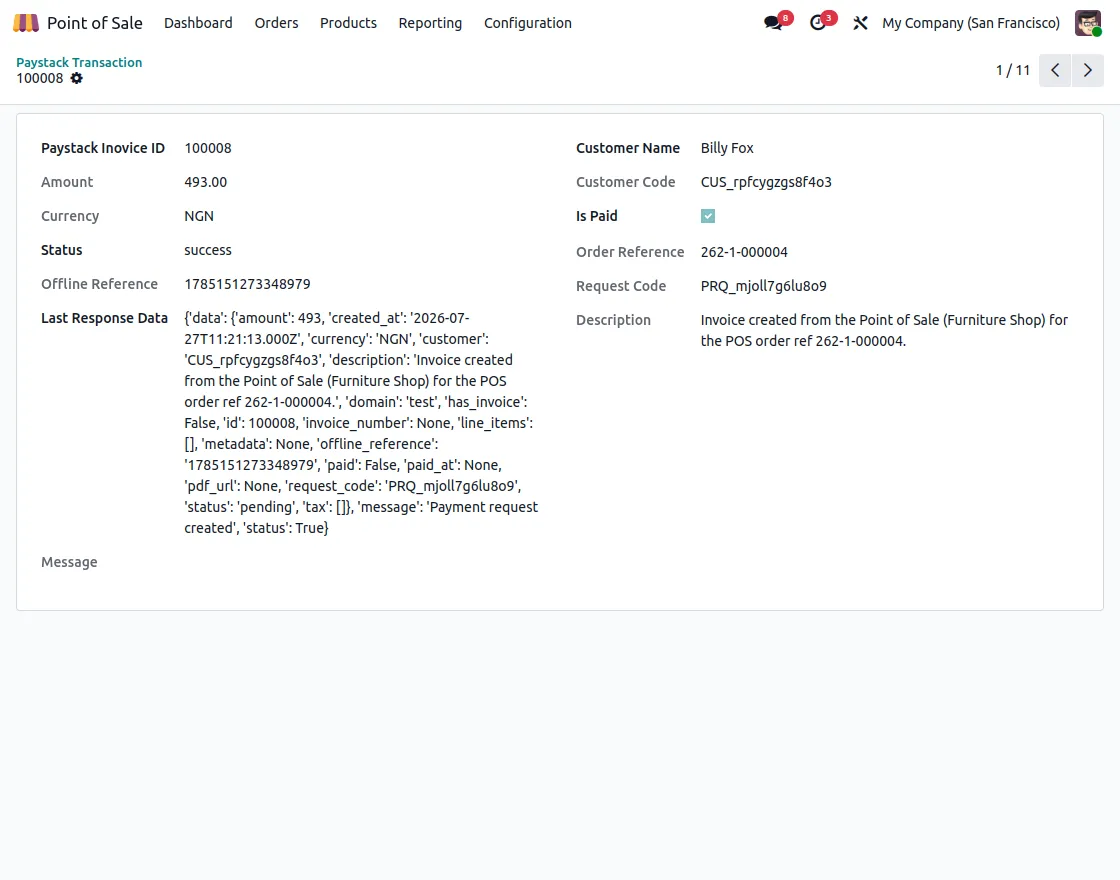Screen dimensions: 1120x880
Task: Click the Offline Reference label
Action: click(99, 284)
